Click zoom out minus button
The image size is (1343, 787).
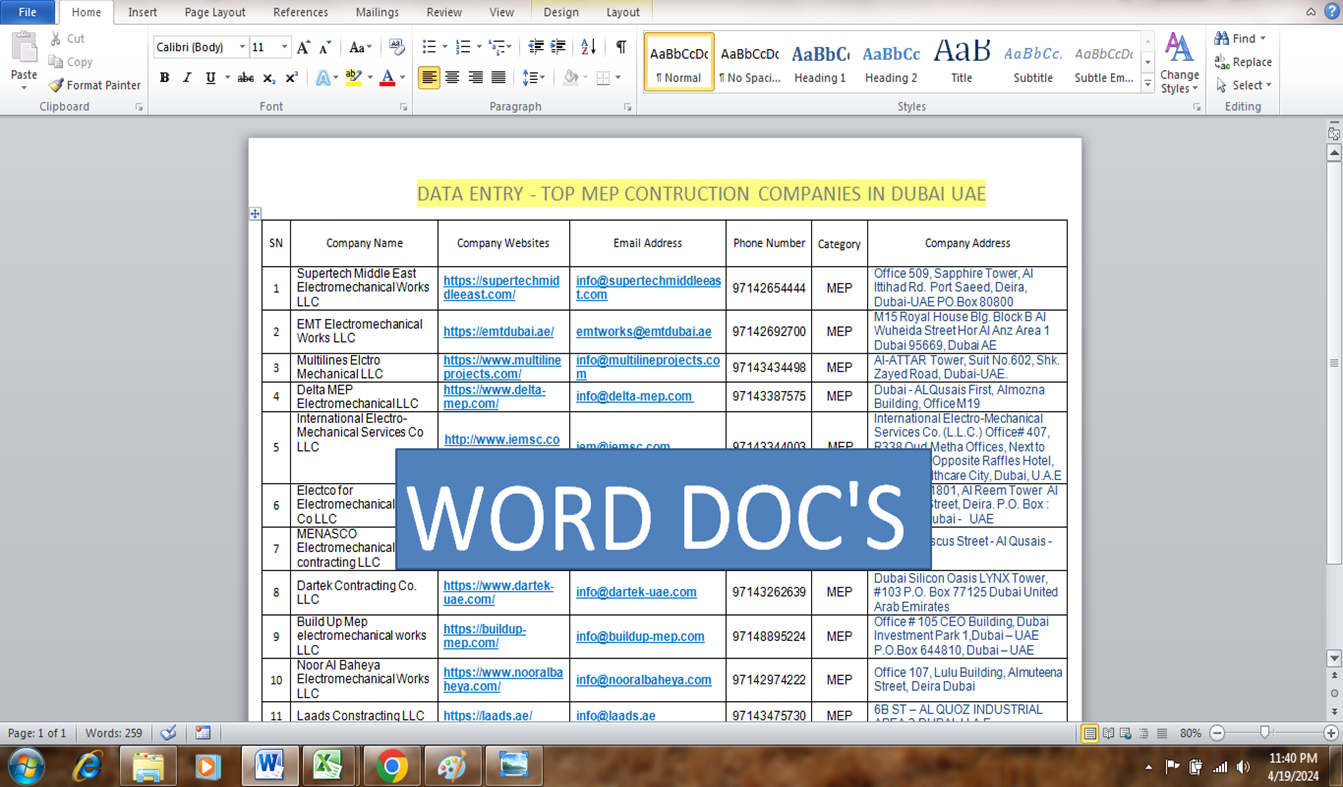1217,733
